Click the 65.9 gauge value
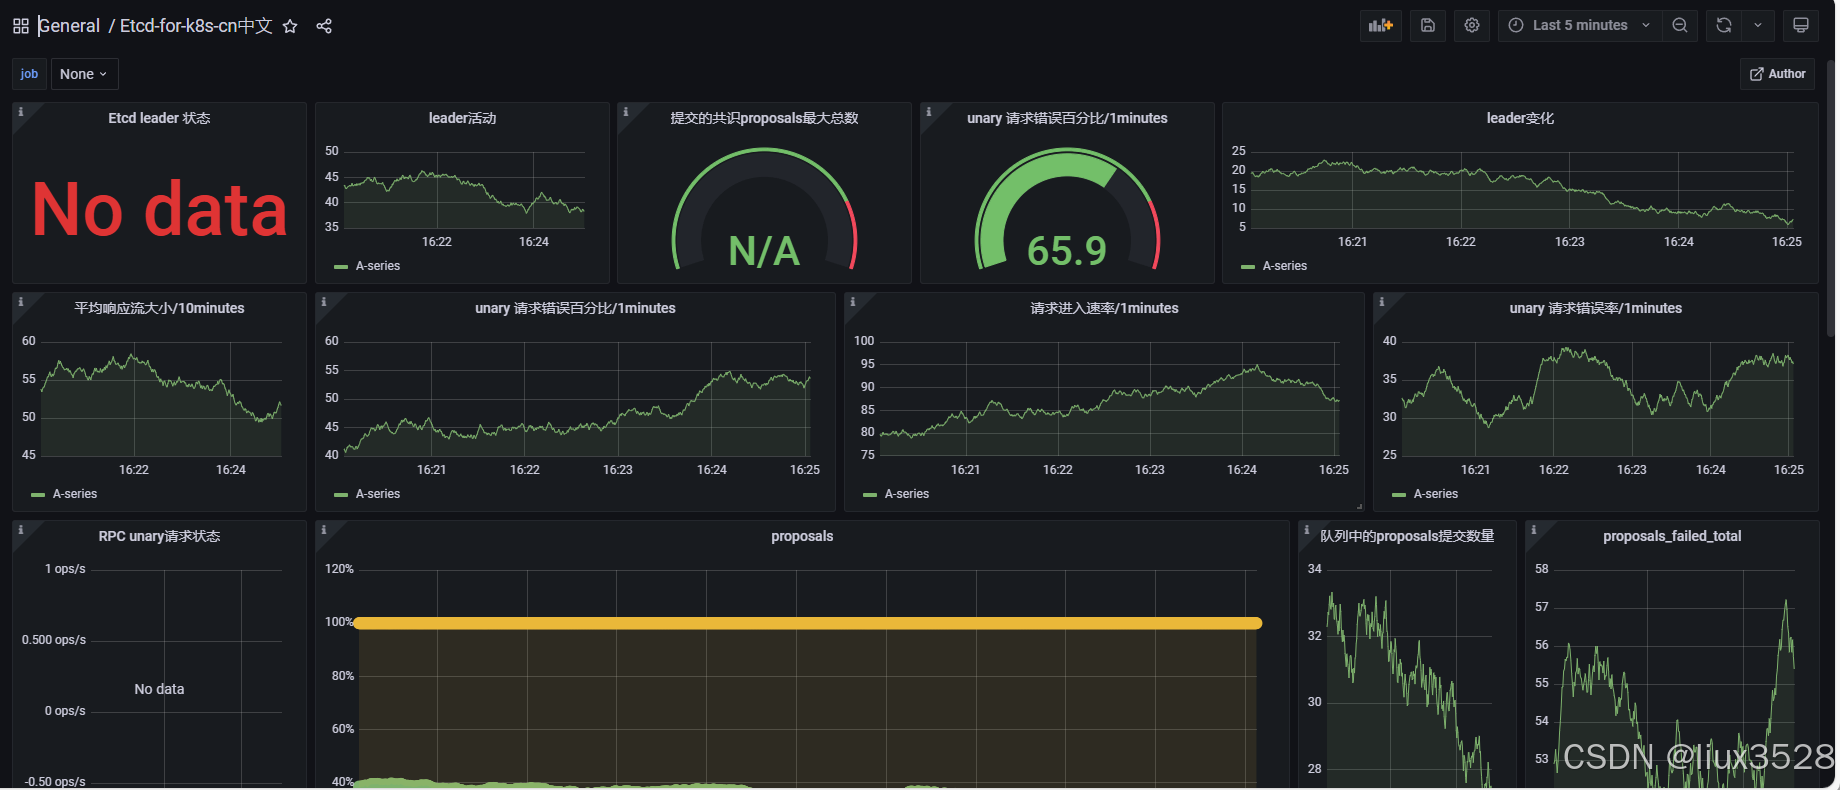The image size is (1840, 790). pyautogui.click(x=1067, y=251)
